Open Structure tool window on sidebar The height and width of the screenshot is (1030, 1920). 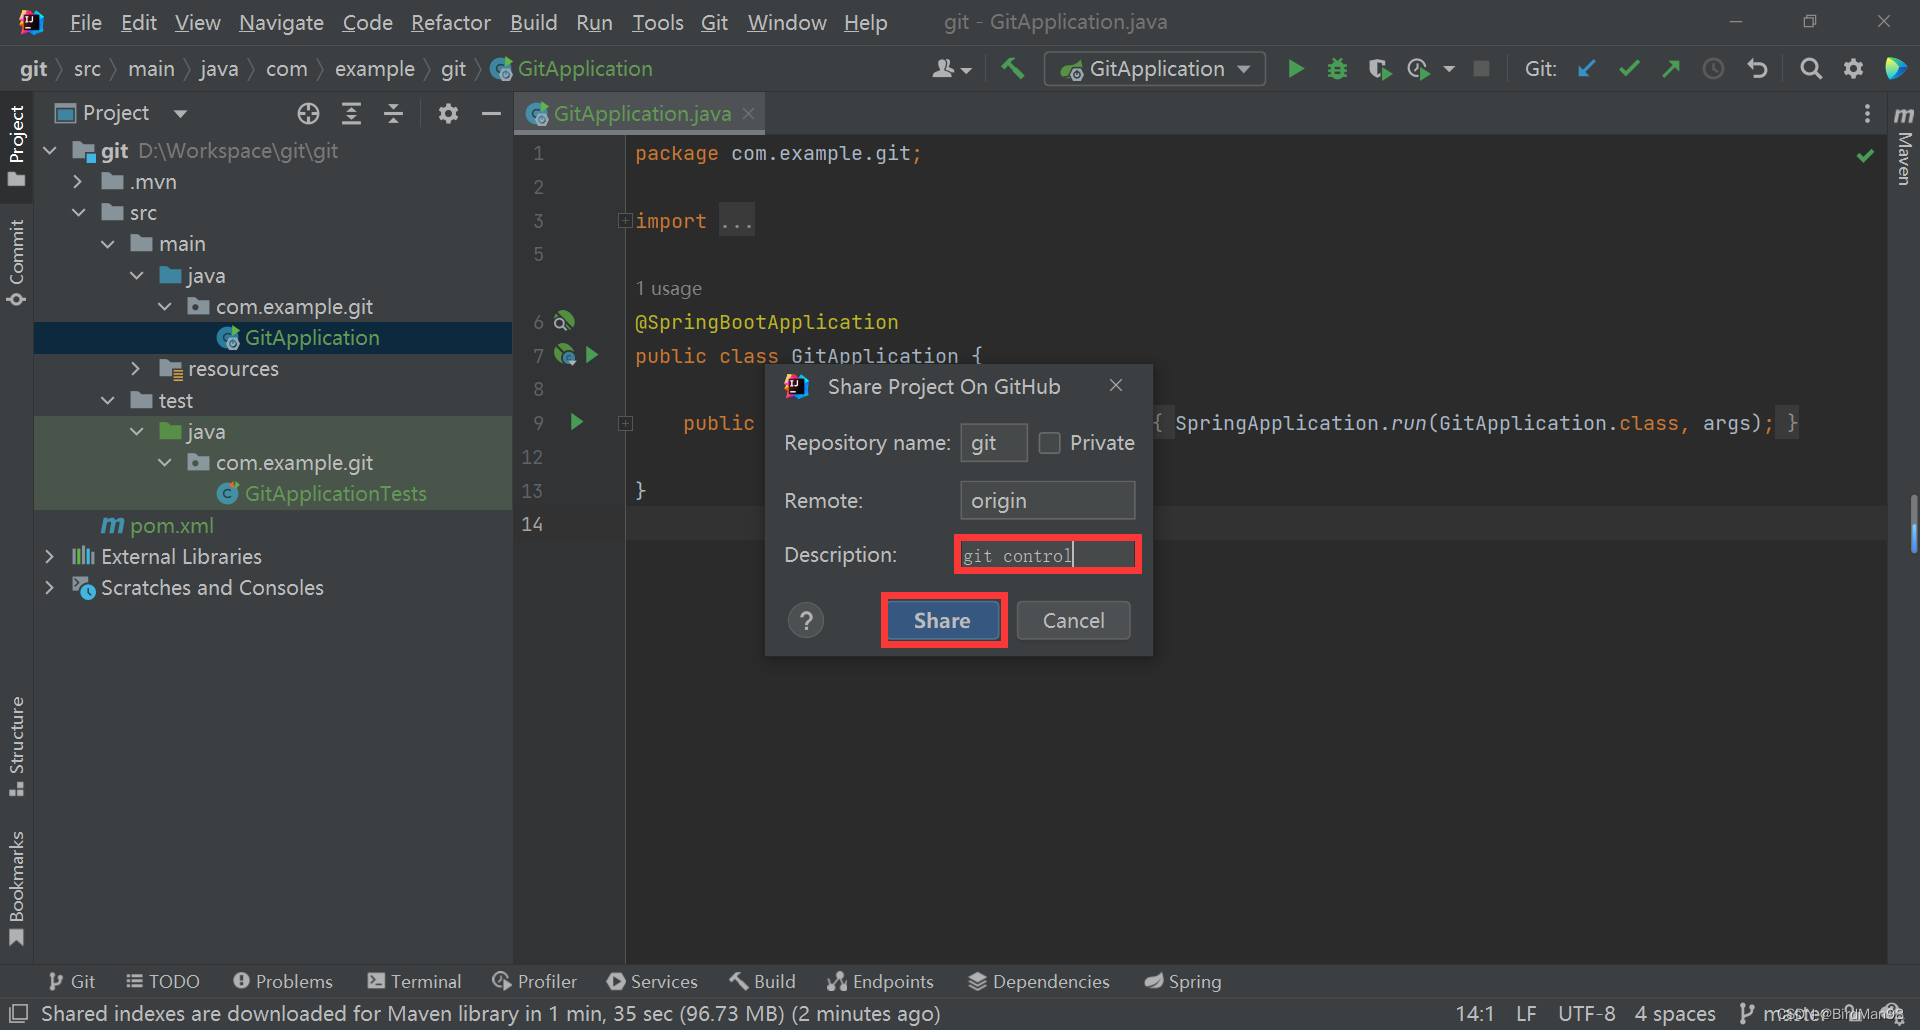click(17, 746)
